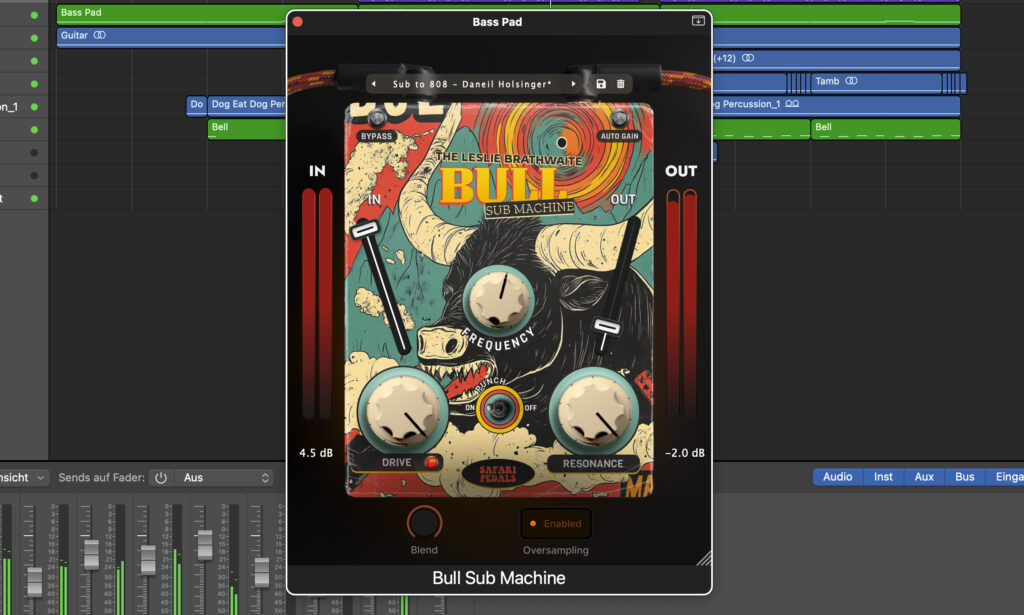Select the (+12) region

pos(836,59)
